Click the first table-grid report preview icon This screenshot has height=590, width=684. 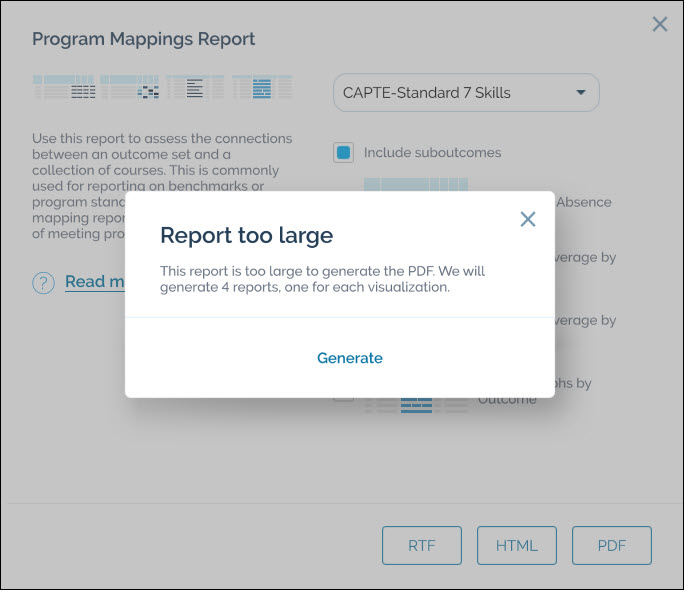pyautogui.click(x=65, y=88)
